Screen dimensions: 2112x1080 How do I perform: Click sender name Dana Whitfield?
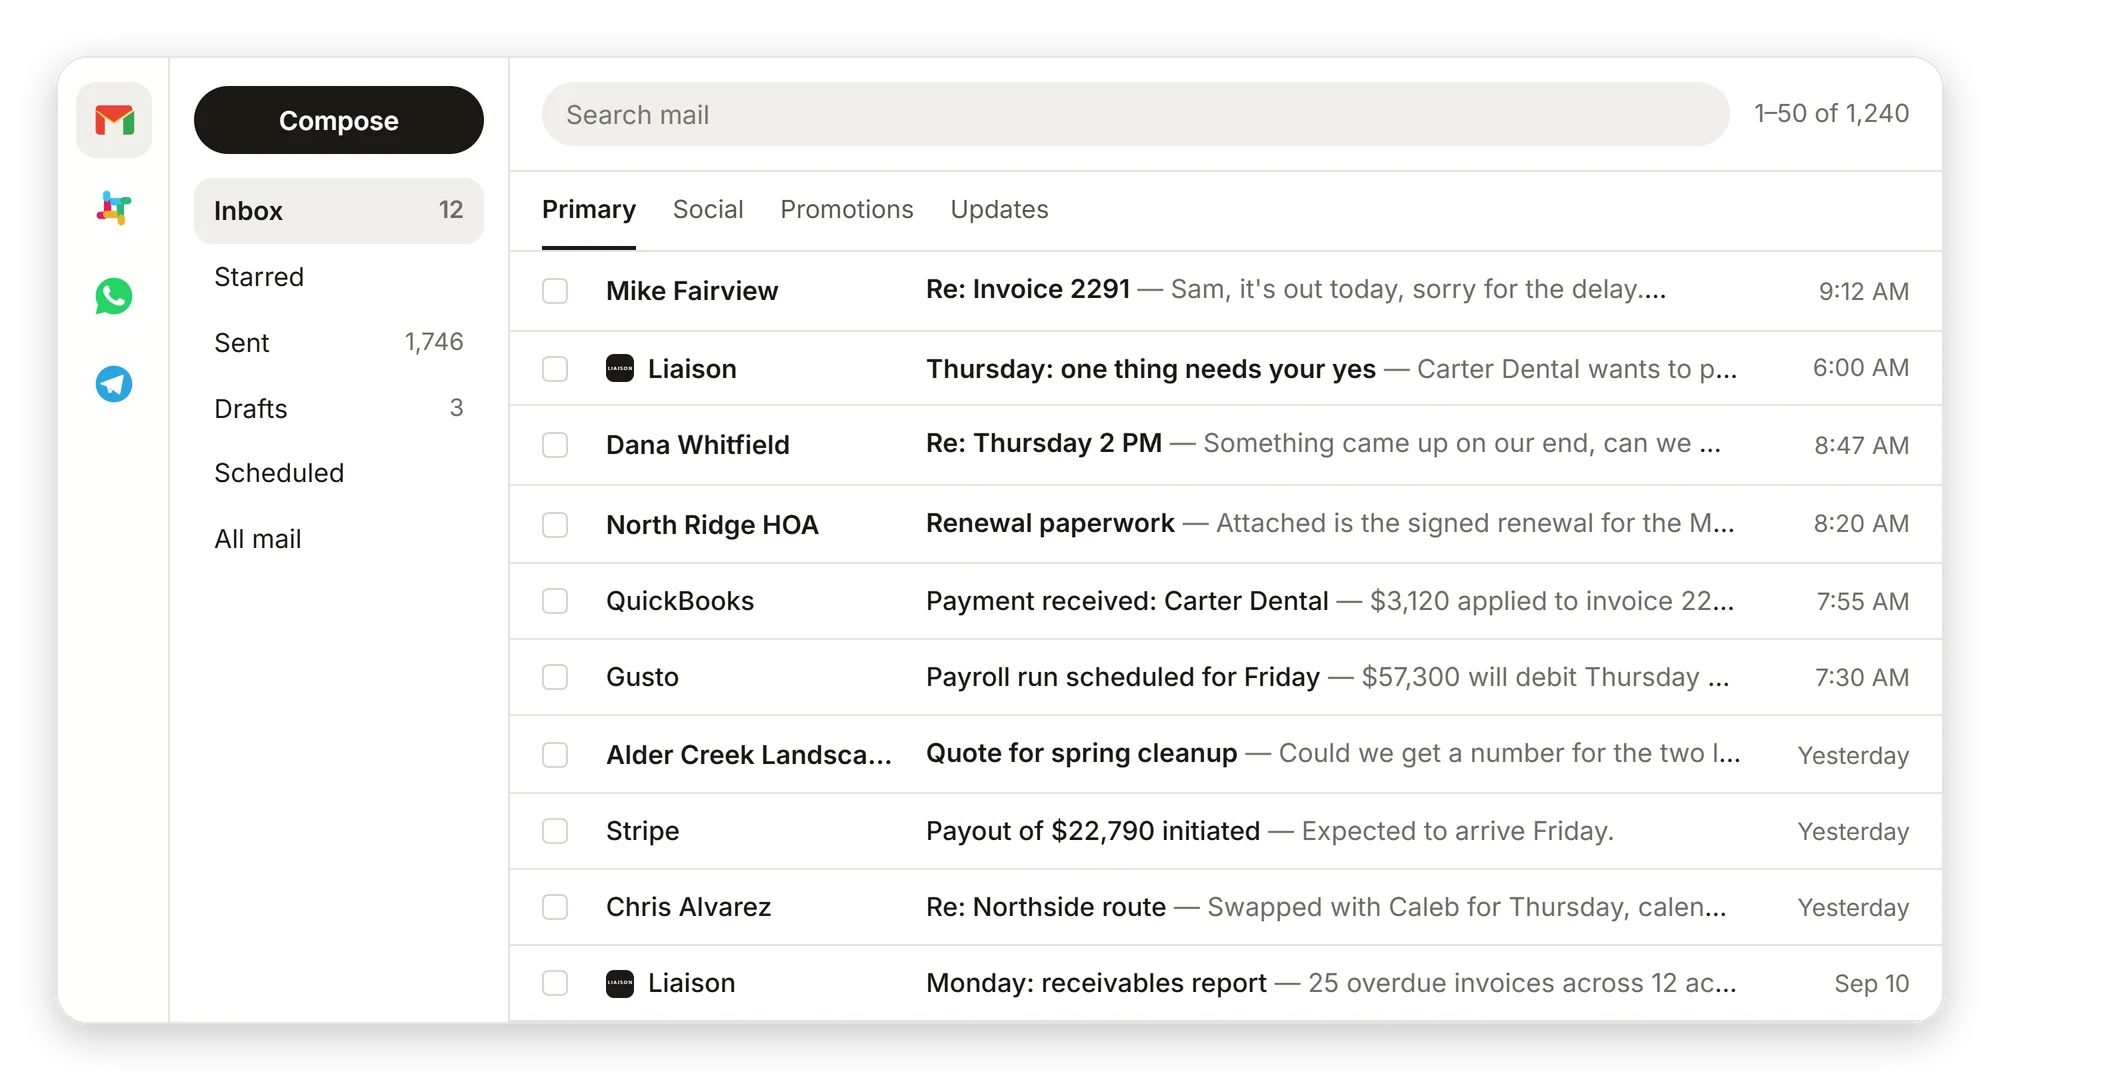click(x=698, y=445)
